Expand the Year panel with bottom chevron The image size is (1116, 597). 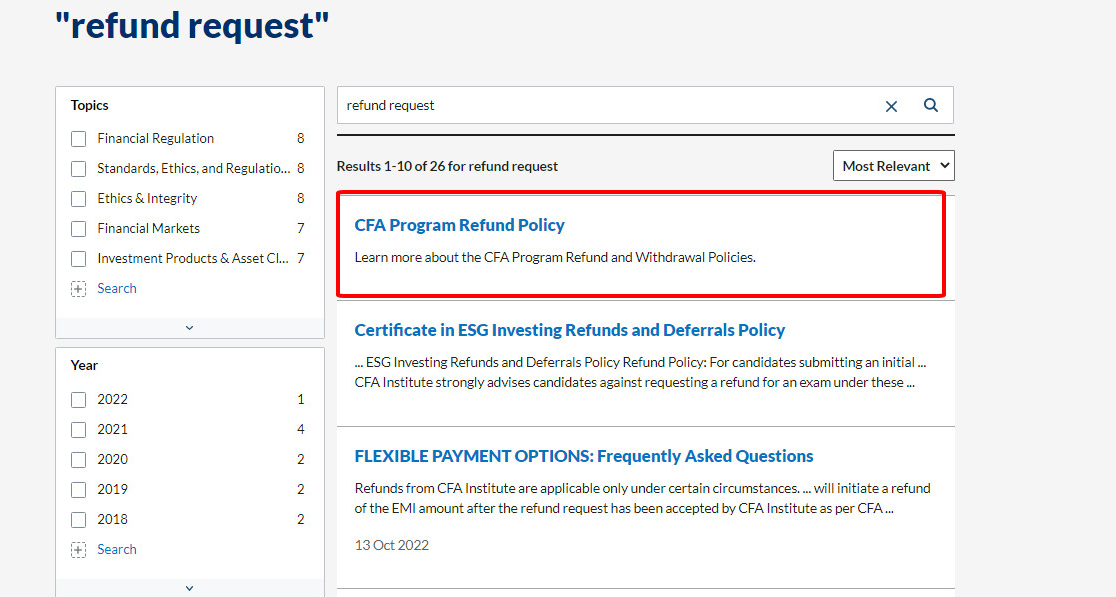189,588
